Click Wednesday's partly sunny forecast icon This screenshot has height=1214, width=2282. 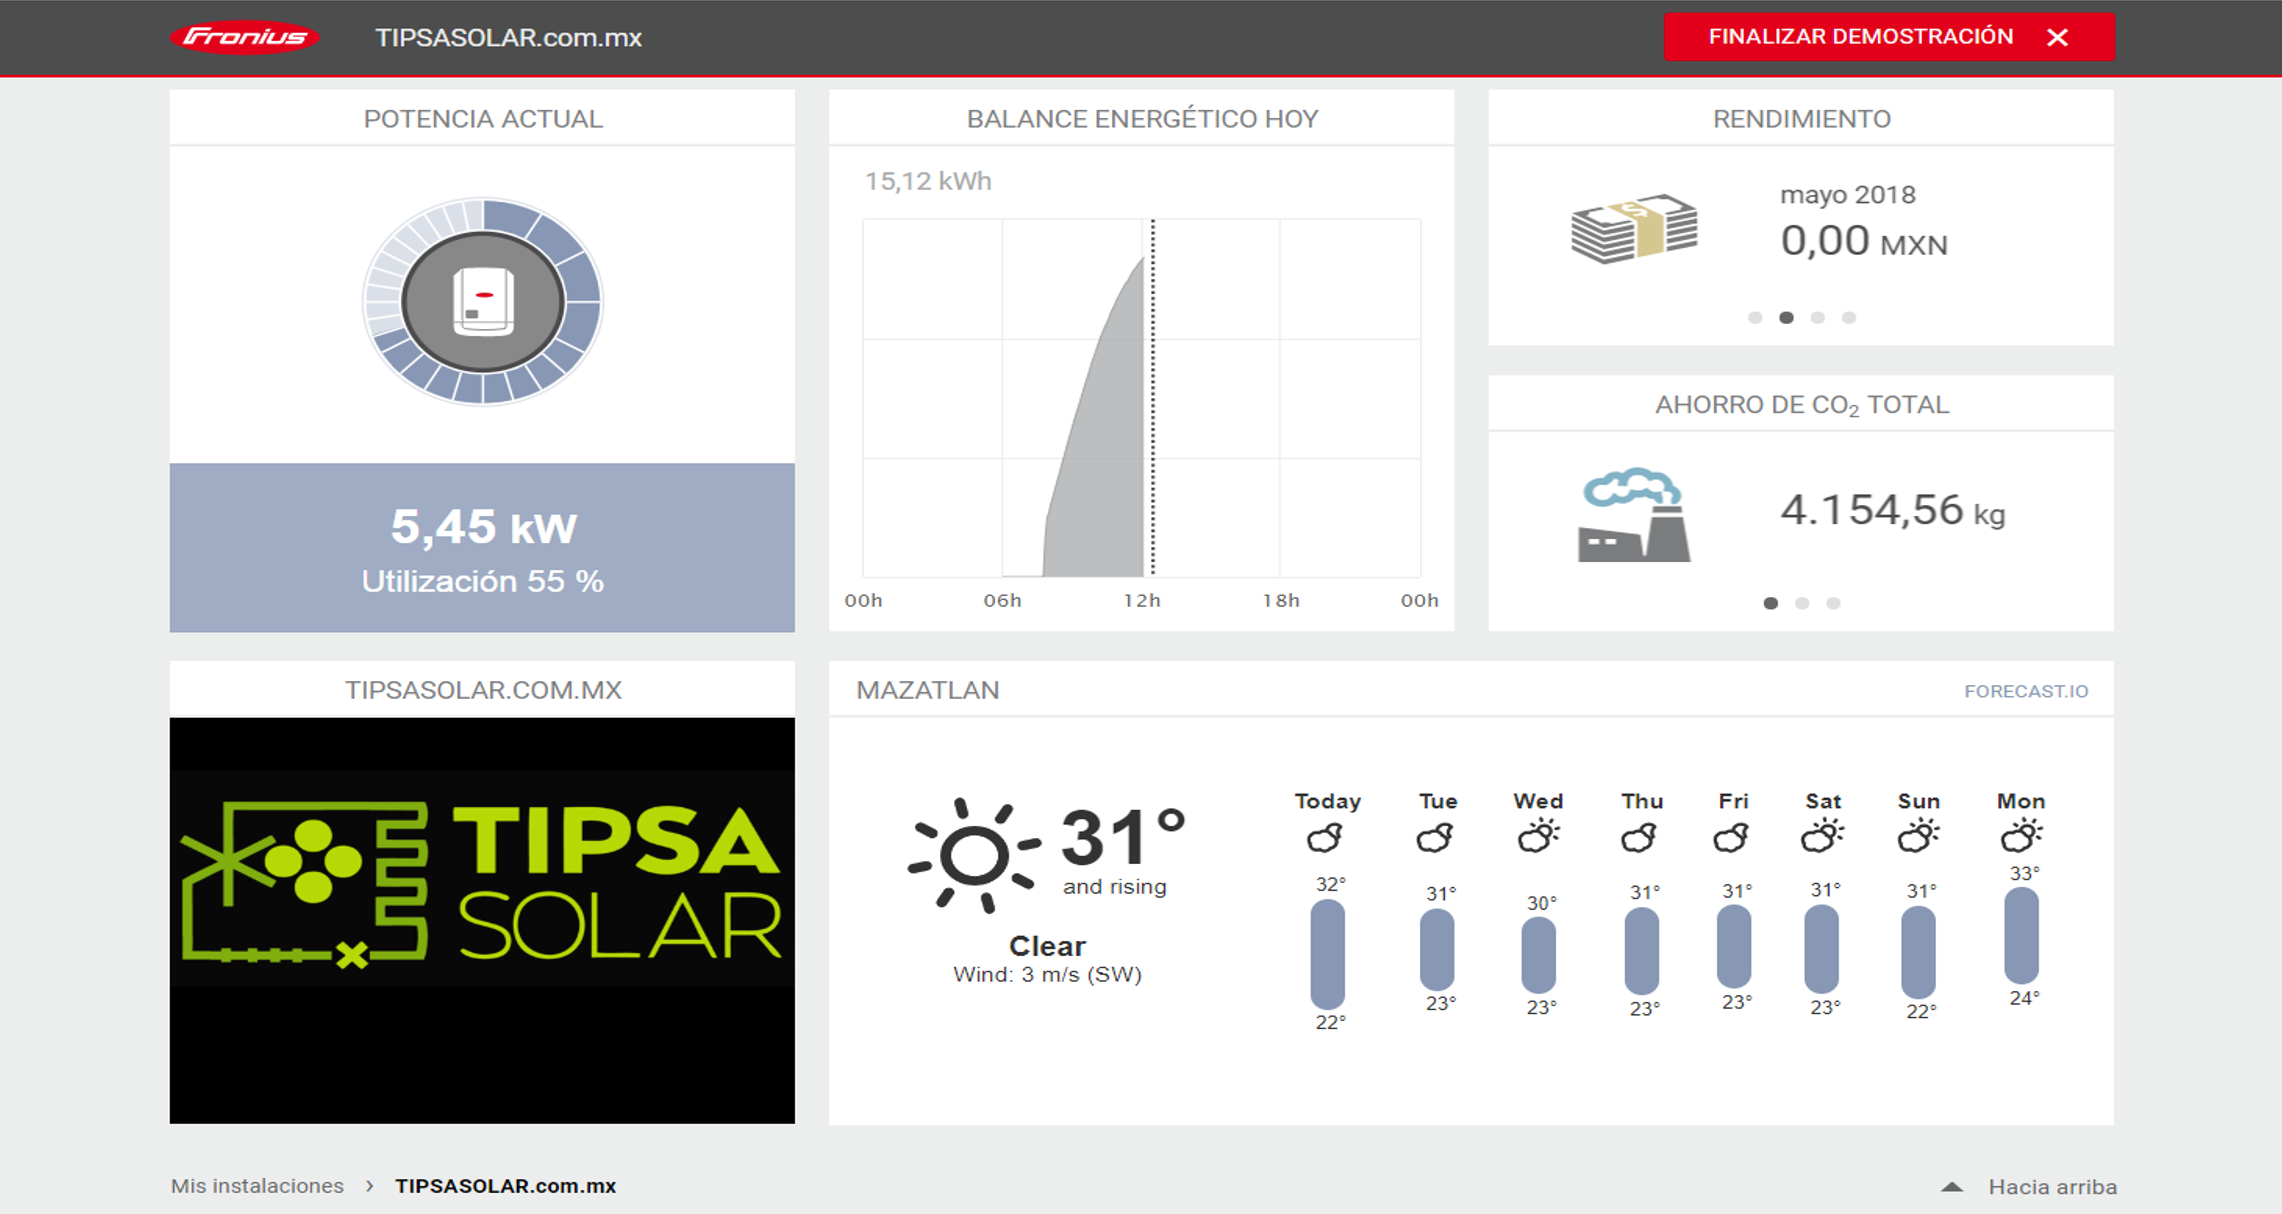[x=1538, y=836]
